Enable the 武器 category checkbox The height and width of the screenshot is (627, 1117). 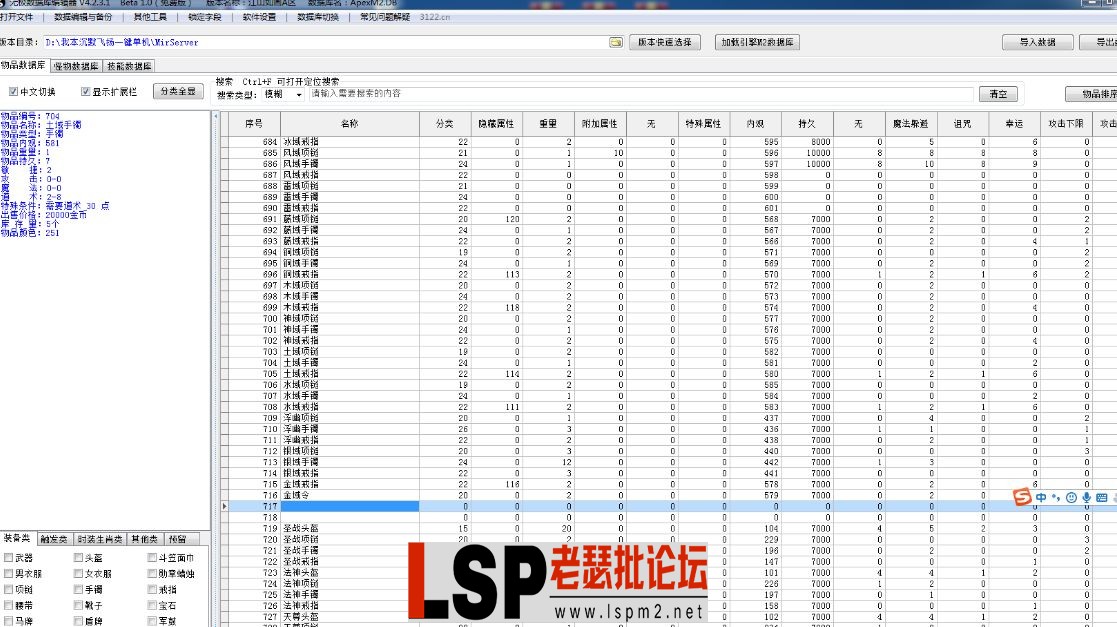pyautogui.click(x=9, y=558)
